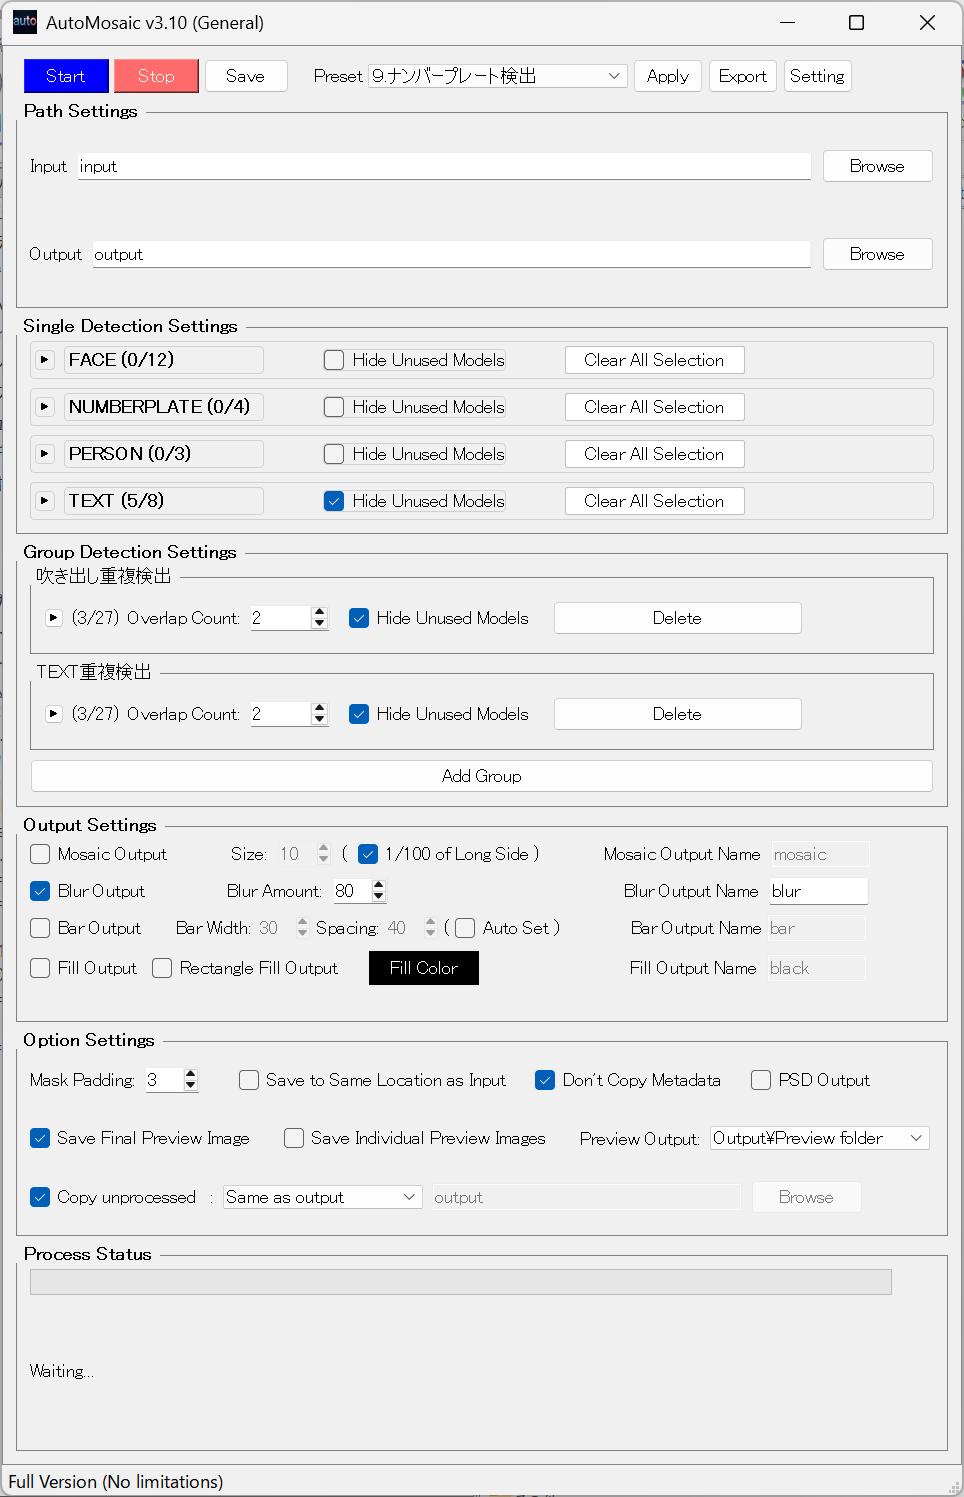Increase the Blur Amount stepper value
The width and height of the screenshot is (964, 1497).
tap(378, 885)
